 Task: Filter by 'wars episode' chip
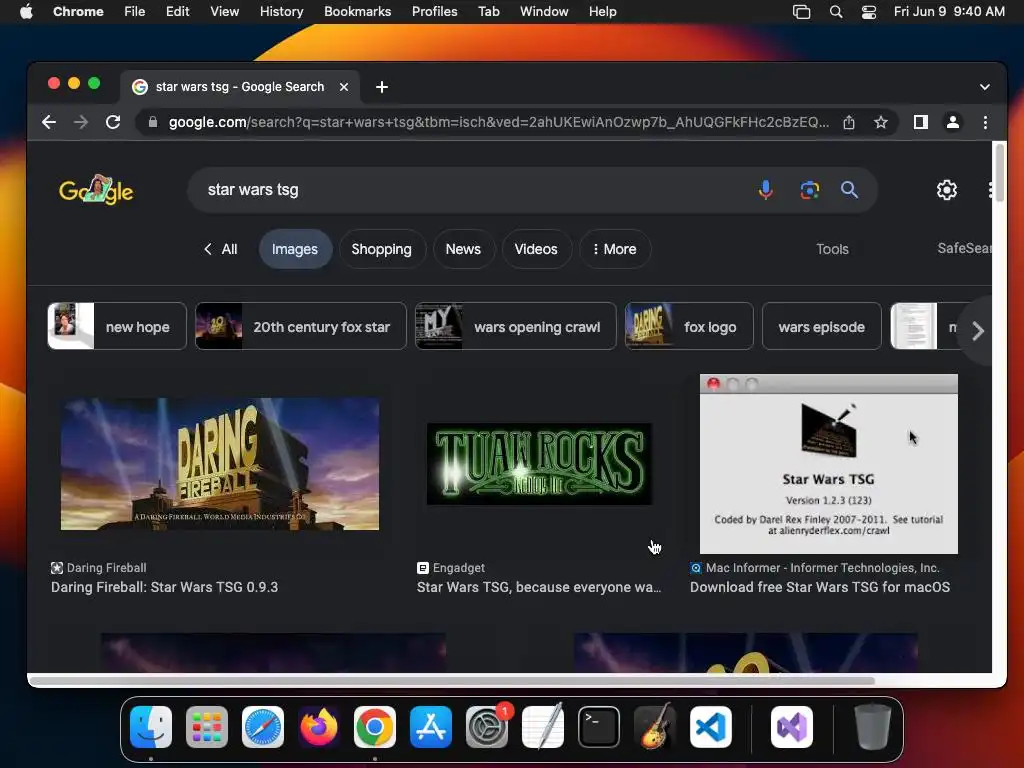coord(822,327)
